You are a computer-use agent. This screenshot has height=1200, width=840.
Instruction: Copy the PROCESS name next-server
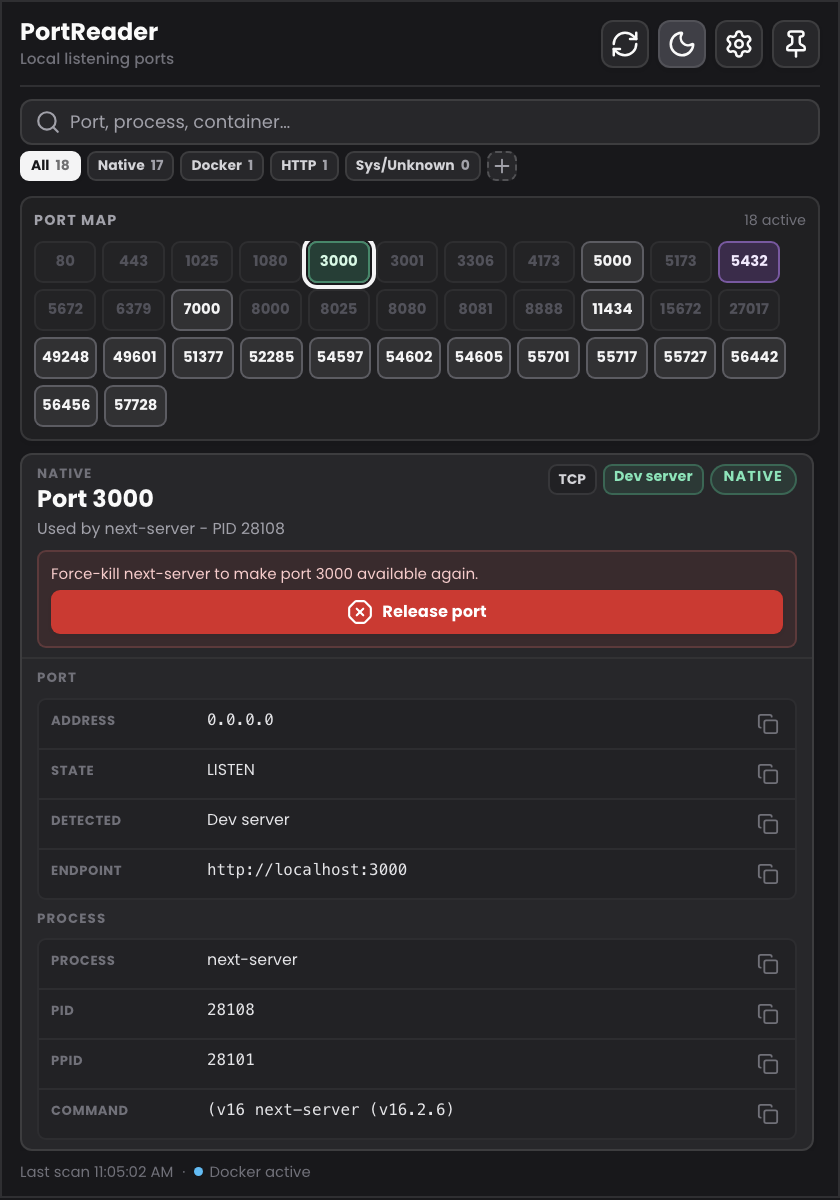point(768,964)
